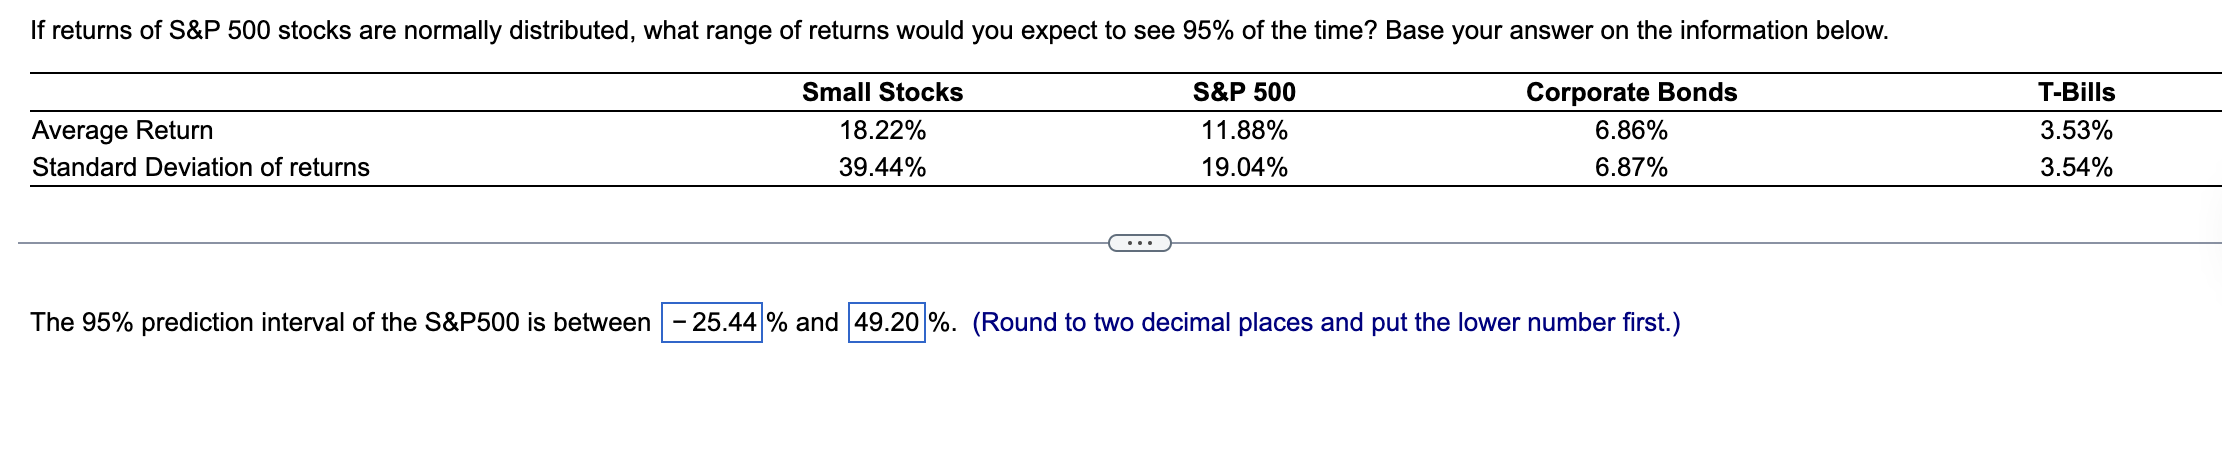This screenshot has width=2222, height=456.
Task: Click the rounding instruction hint text
Action: (x=1326, y=322)
